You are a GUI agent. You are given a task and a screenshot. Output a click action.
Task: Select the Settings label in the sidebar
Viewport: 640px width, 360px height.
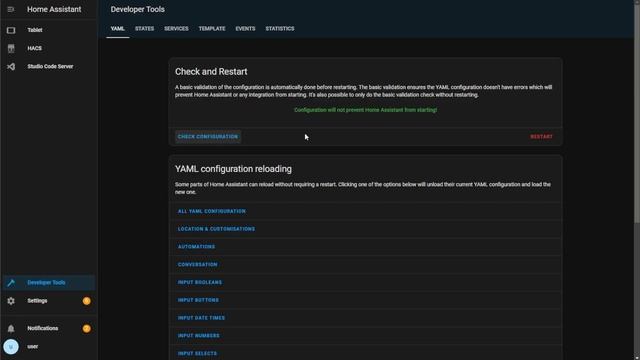point(37,301)
